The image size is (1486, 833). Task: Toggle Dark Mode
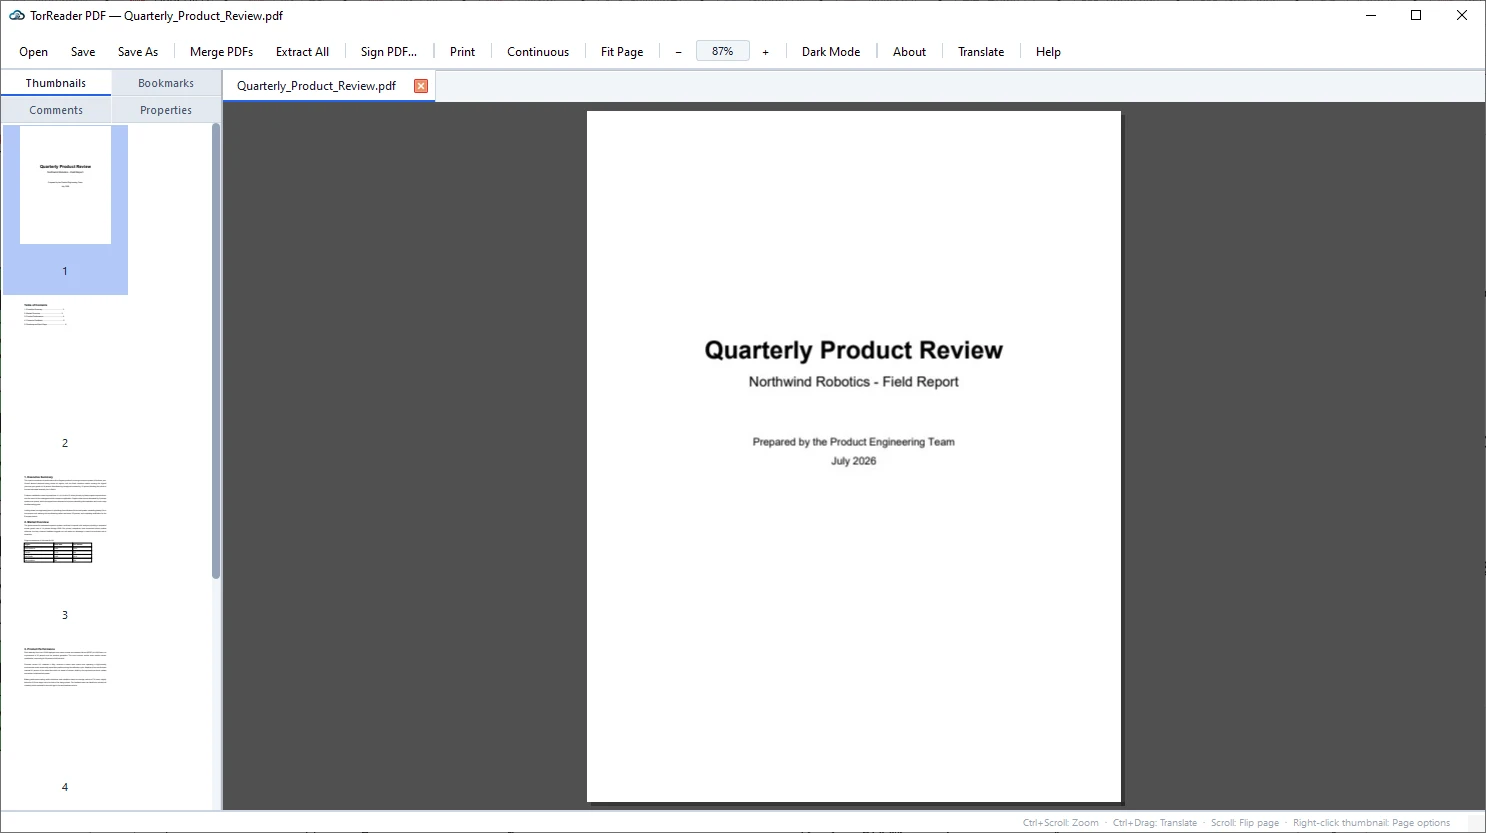[831, 52]
